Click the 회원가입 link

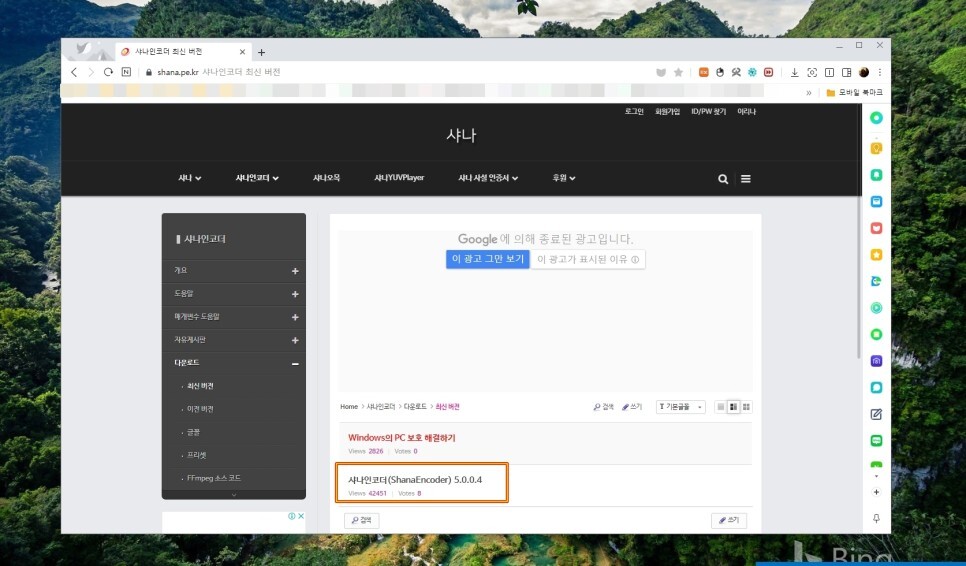pos(667,111)
